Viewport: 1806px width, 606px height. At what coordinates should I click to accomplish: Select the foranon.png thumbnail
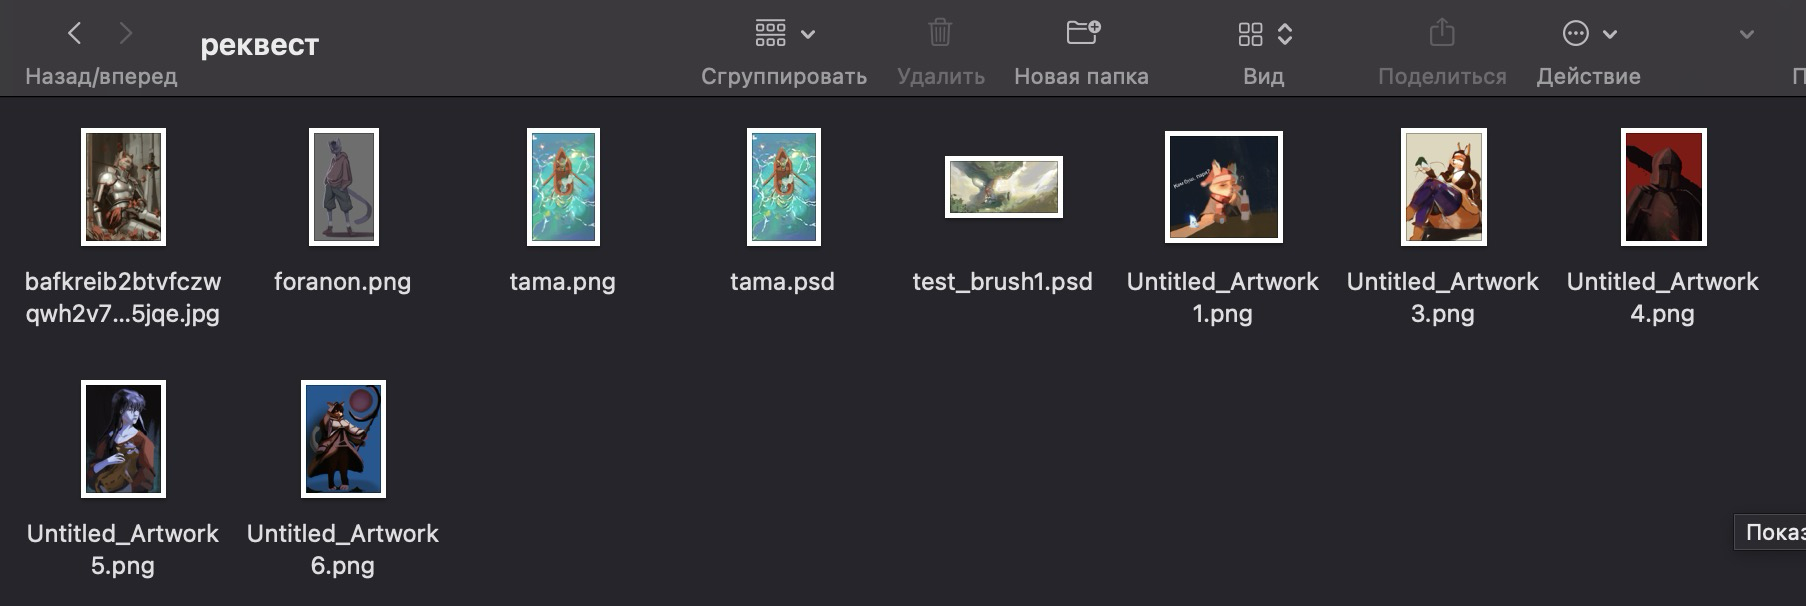pyautogui.click(x=344, y=187)
